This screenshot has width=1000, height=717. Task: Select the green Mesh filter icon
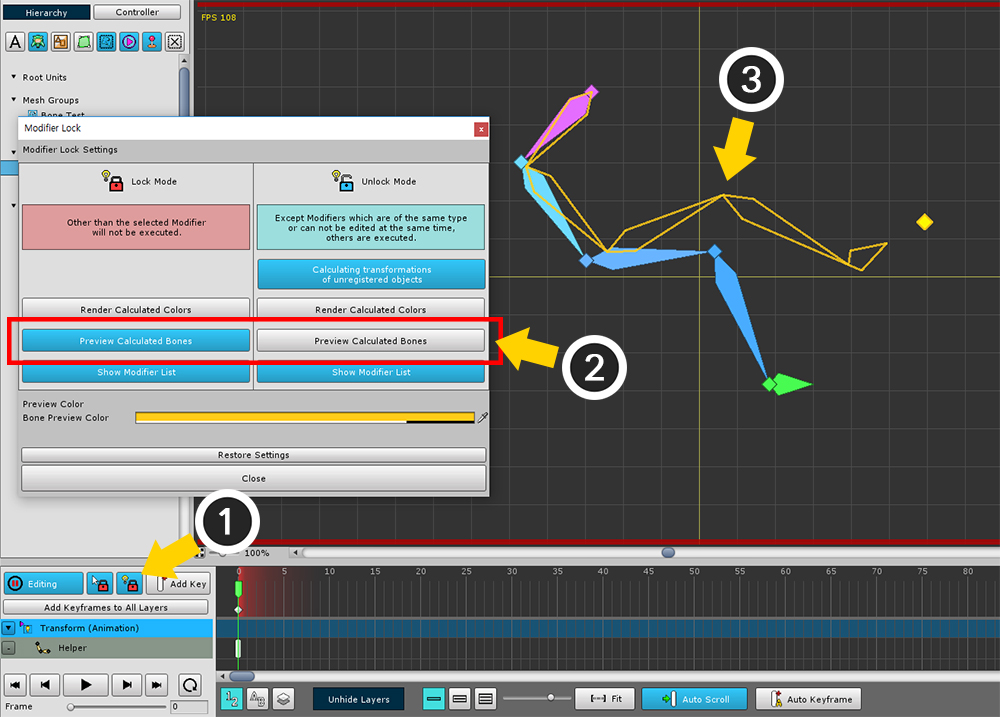click(x=84, y=41)
